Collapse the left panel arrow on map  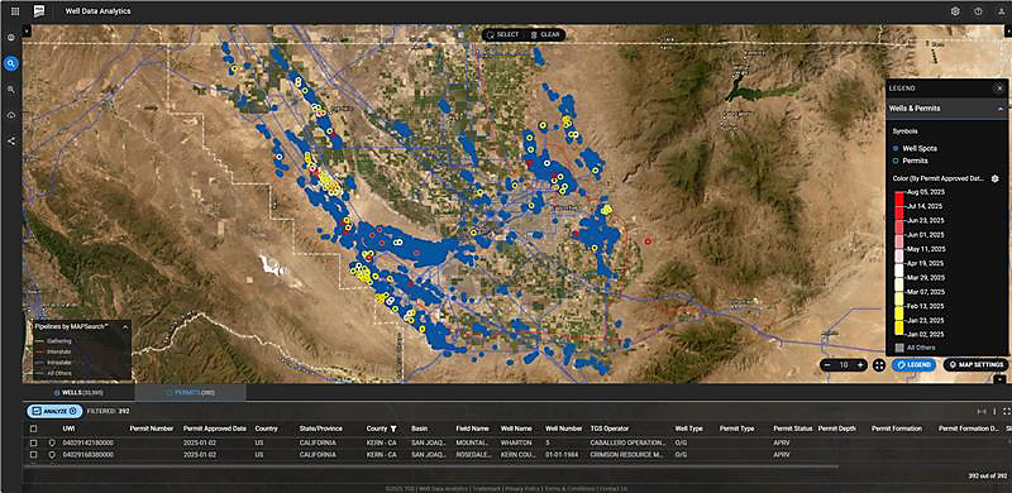tap(27, 32)
